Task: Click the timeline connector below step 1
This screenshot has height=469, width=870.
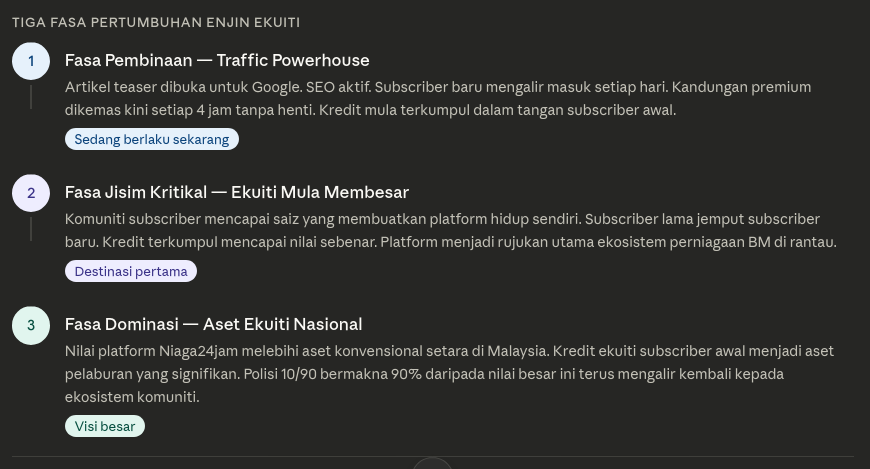Action: pos(31,97)
